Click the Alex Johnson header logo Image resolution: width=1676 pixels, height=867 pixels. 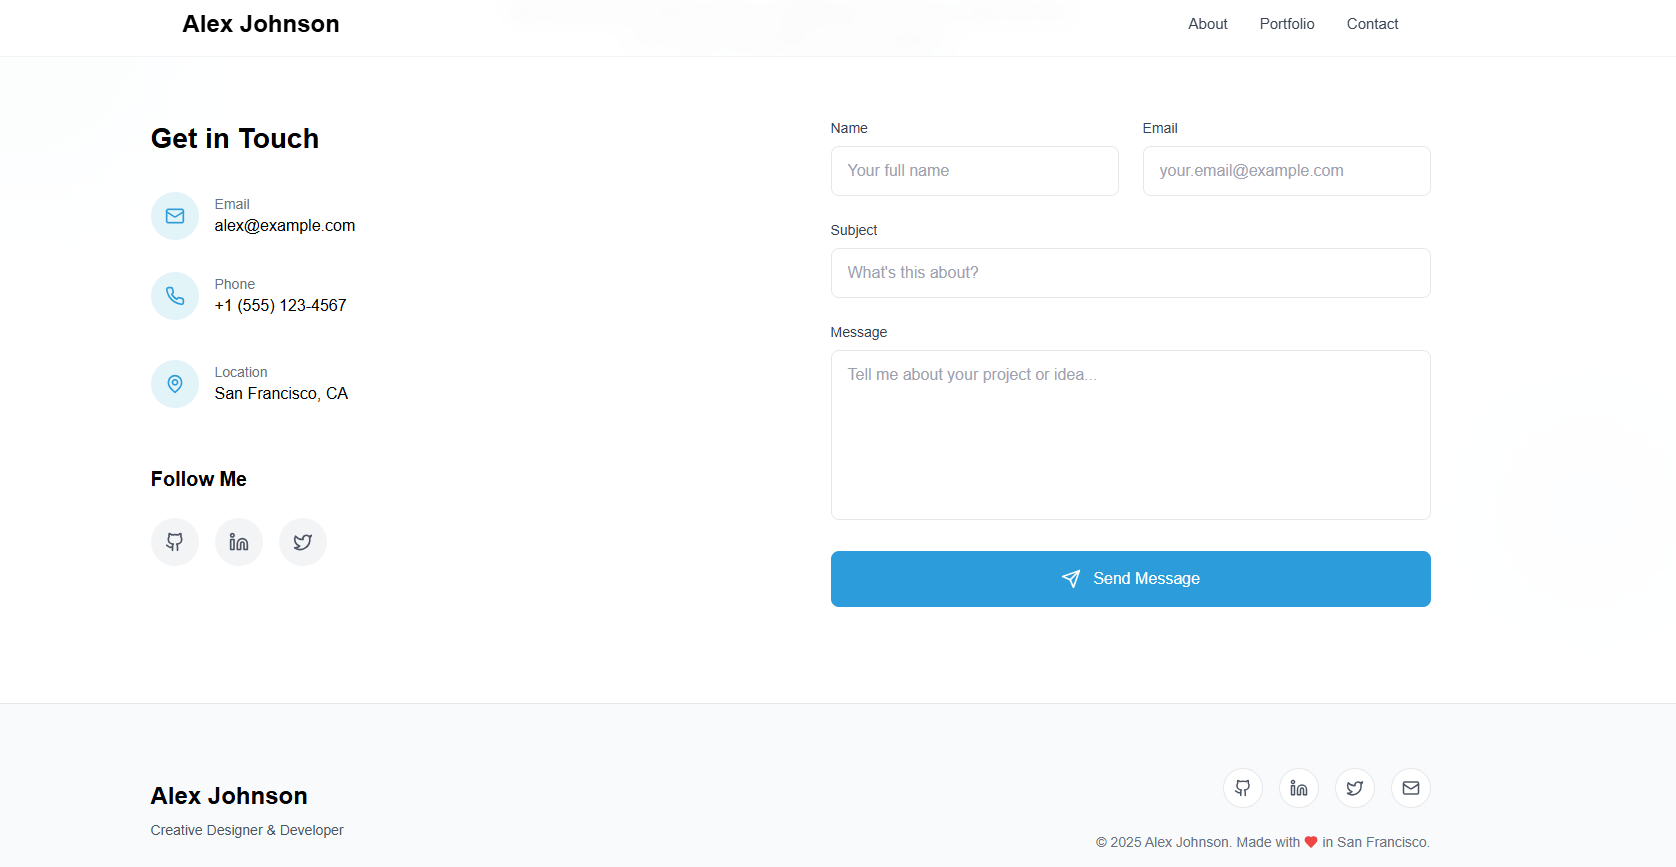(261, 24)
